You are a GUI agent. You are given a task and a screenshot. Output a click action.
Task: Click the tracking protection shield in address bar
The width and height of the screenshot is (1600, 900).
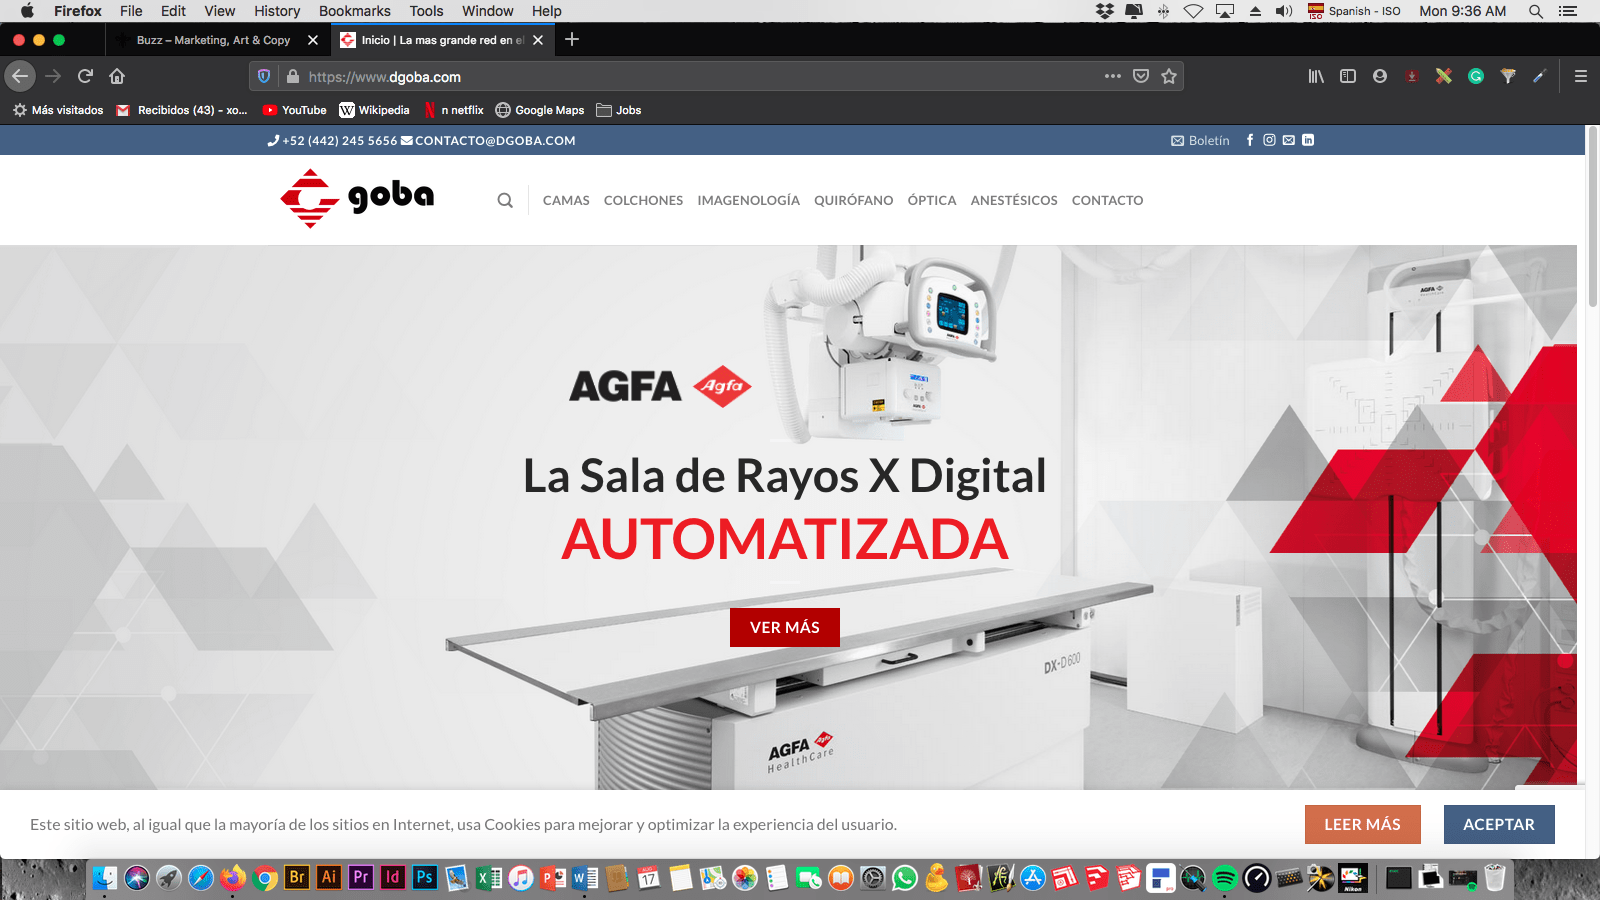pos(261,76)
